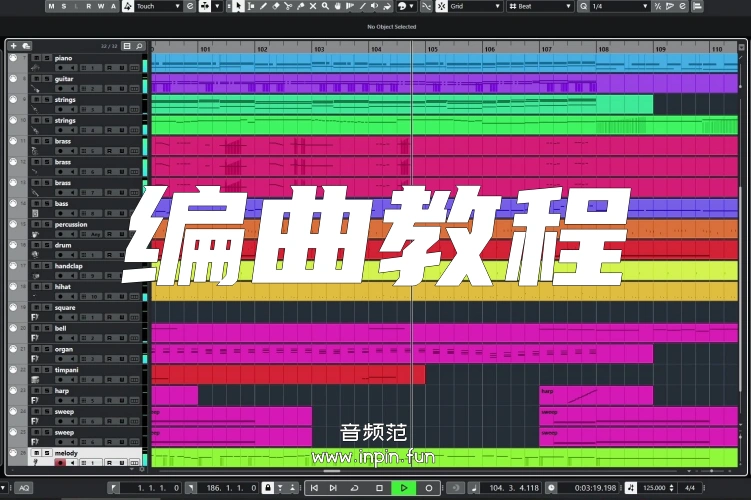Viewport: 751px width, 500px height.
Task: Select the Play speaker tool
Action: (x=375, y=6)
